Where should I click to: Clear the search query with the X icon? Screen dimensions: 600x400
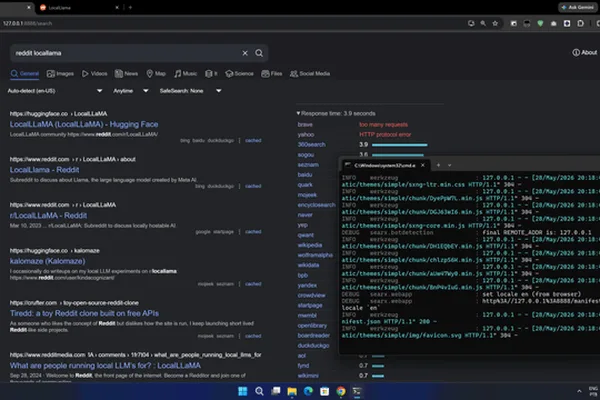pos(245,53)
